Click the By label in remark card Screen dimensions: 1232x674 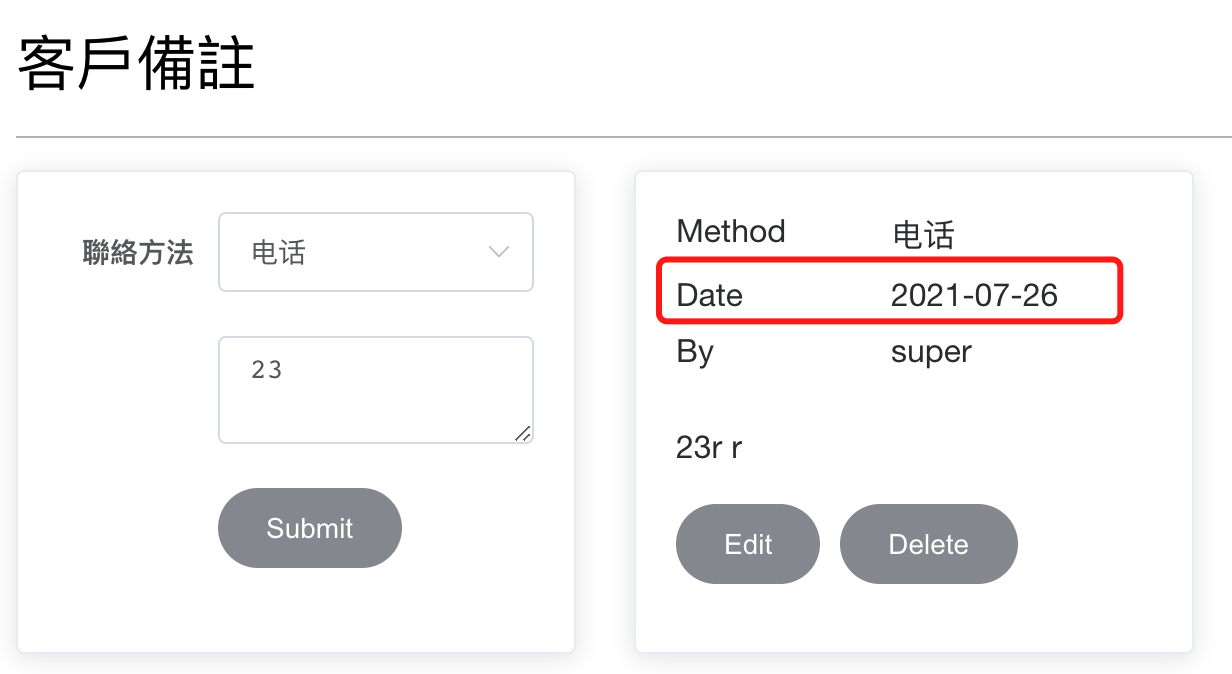(x=695, y=352)
